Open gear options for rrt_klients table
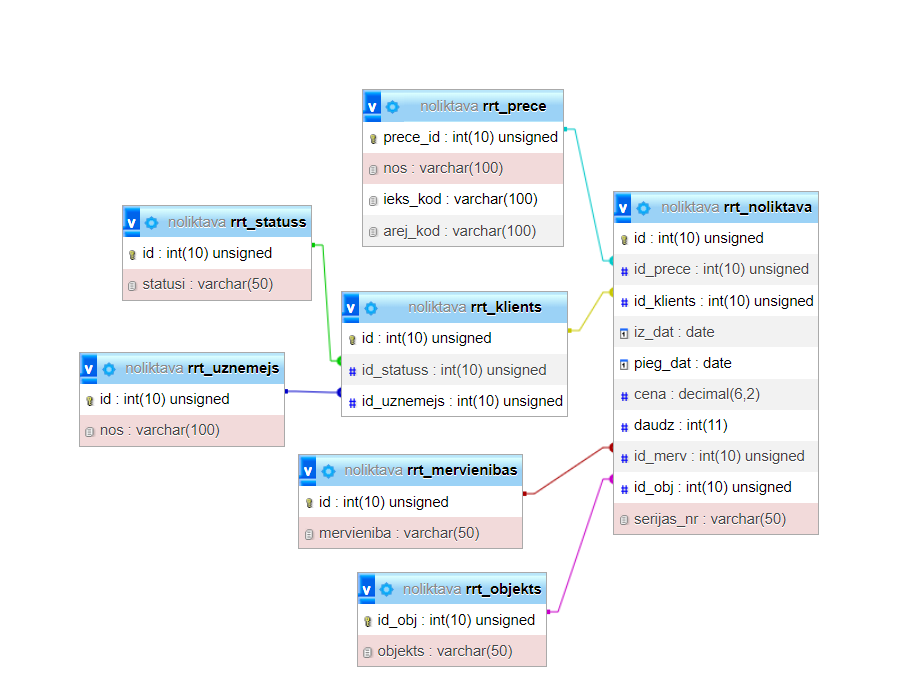Screen dimensions: 903x687 click(371, 308)
